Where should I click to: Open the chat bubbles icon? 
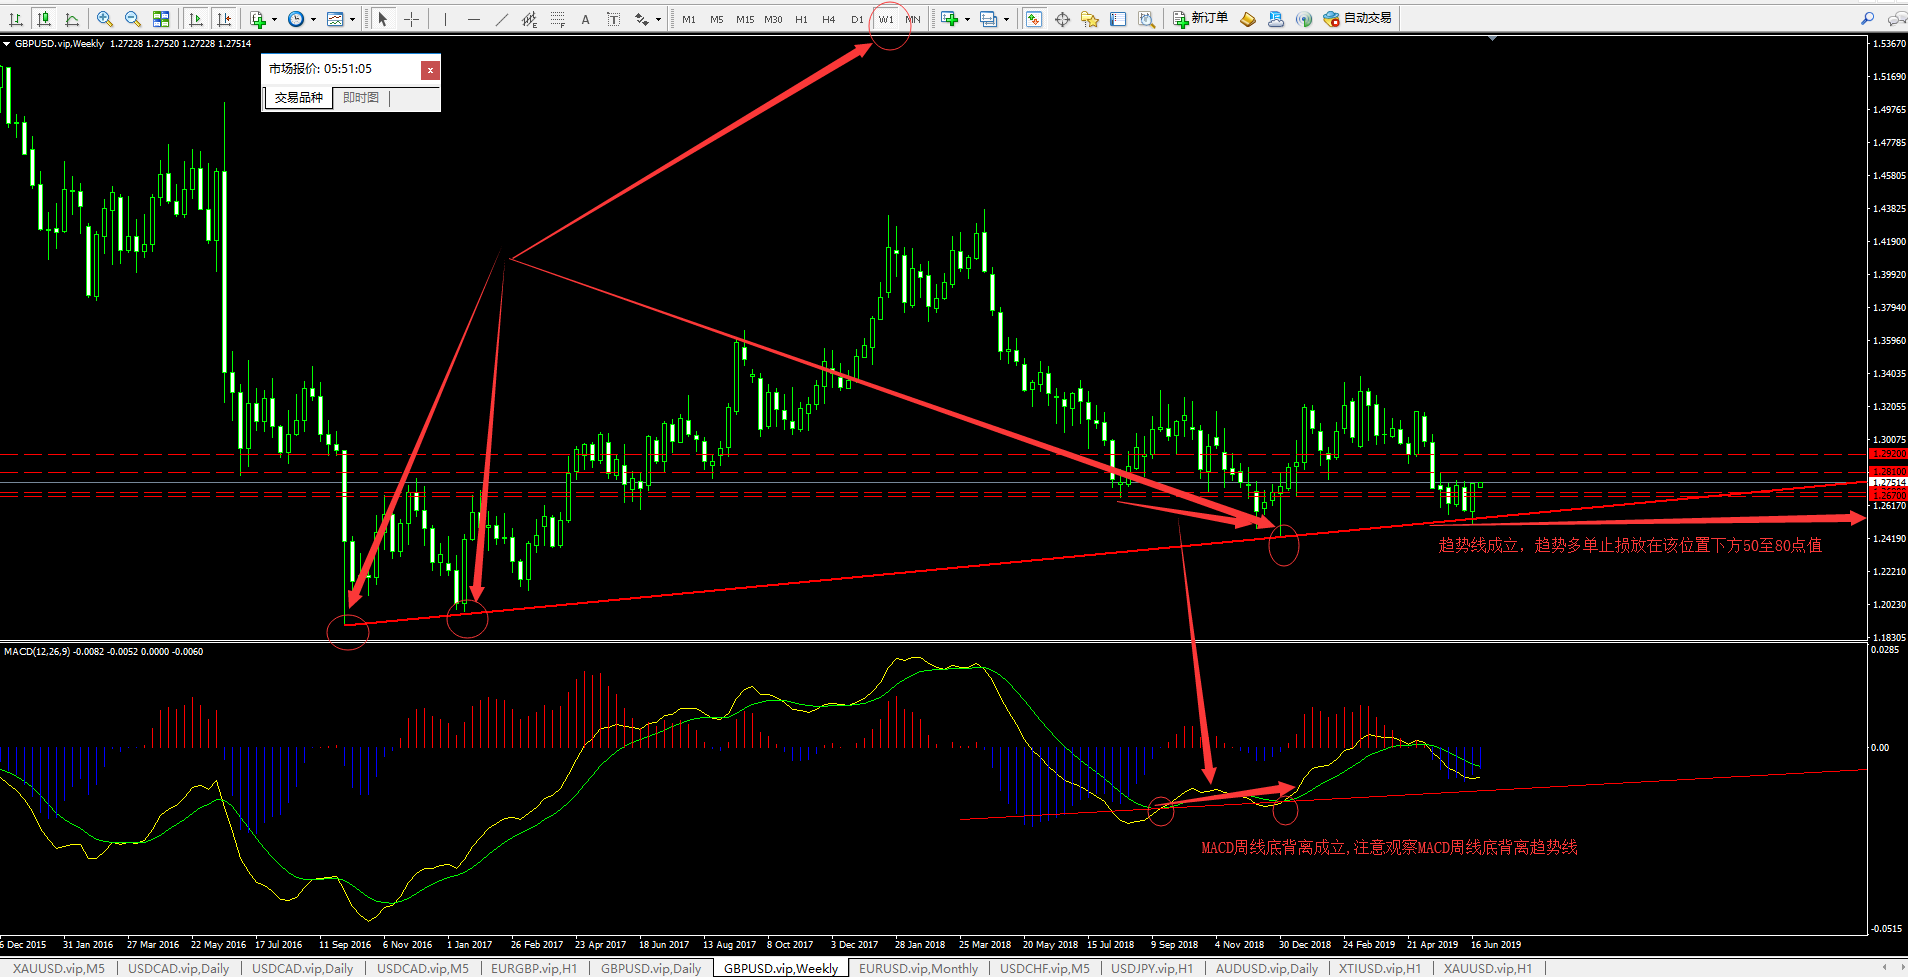tap(1896, 19)
